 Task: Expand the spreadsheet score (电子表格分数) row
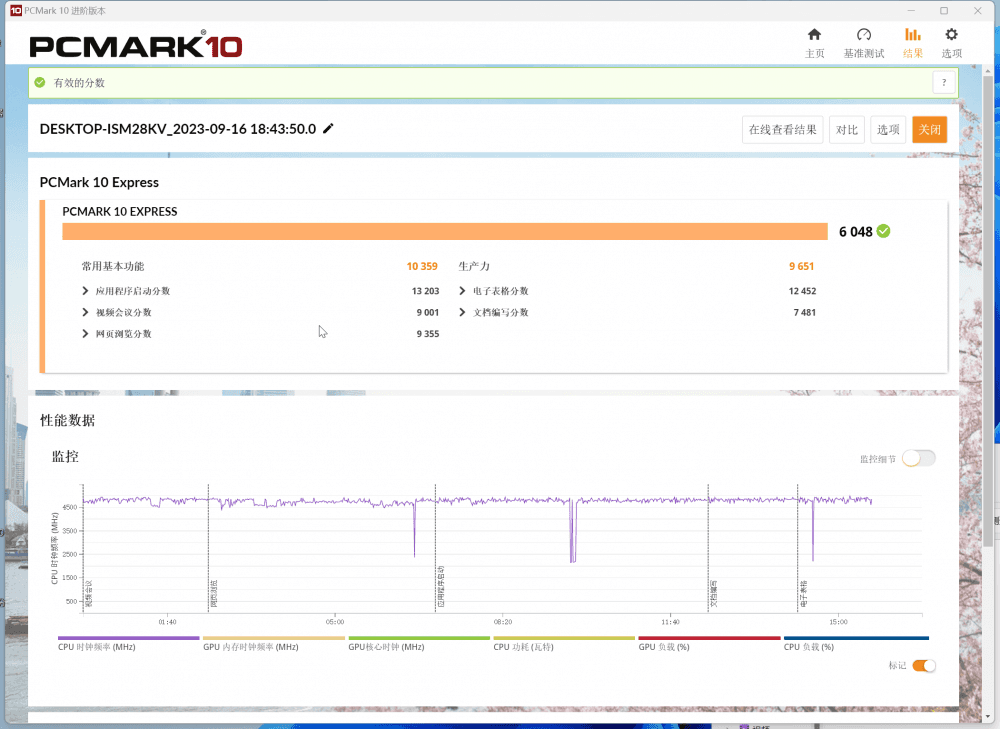tap(462, 291)
